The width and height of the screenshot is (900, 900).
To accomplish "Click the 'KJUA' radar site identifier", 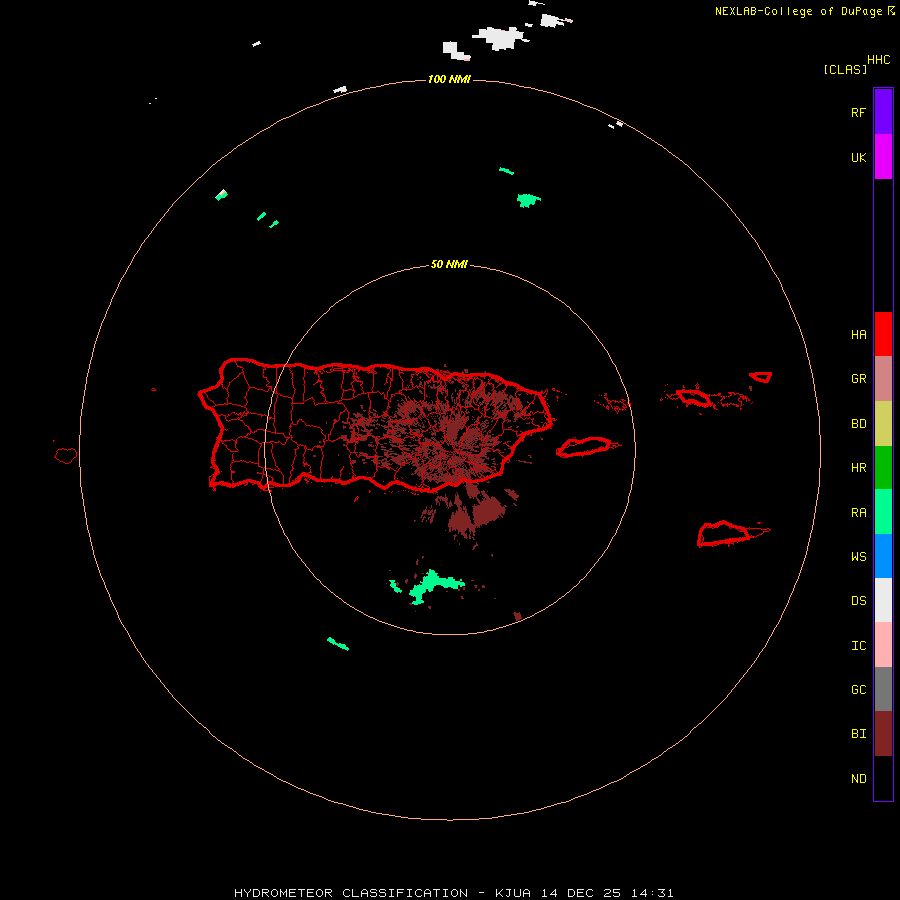I will 513,893.
